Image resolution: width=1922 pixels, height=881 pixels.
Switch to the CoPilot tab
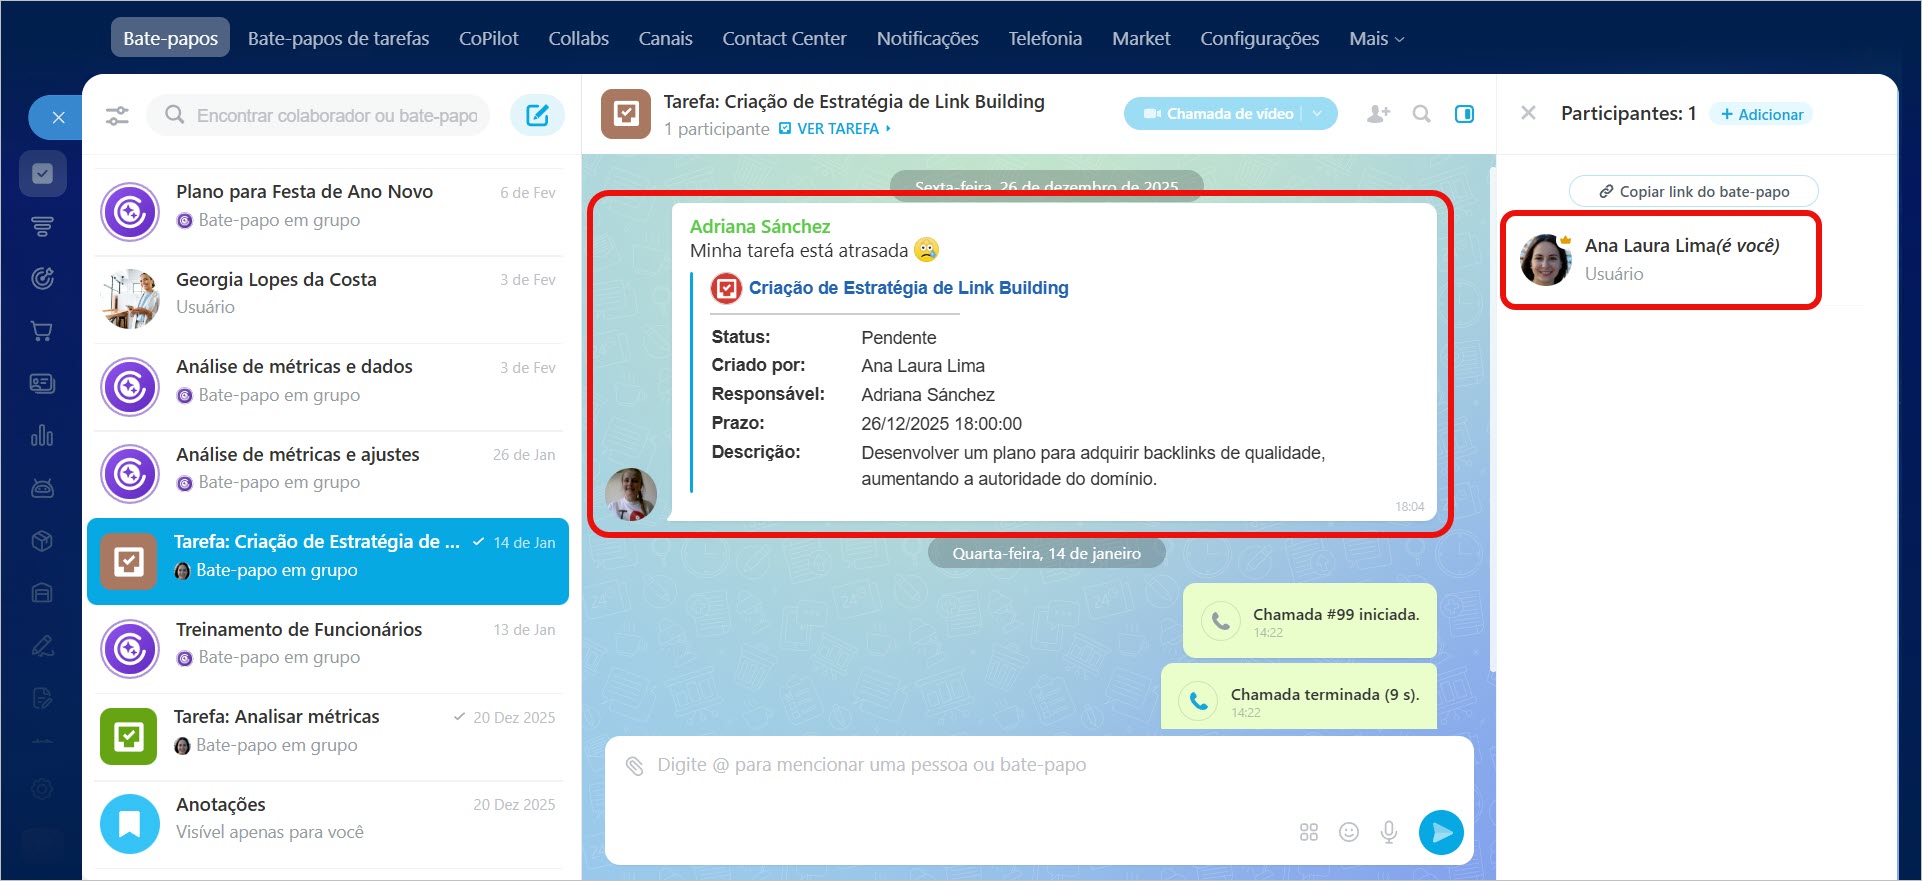[x=488, y=39]
